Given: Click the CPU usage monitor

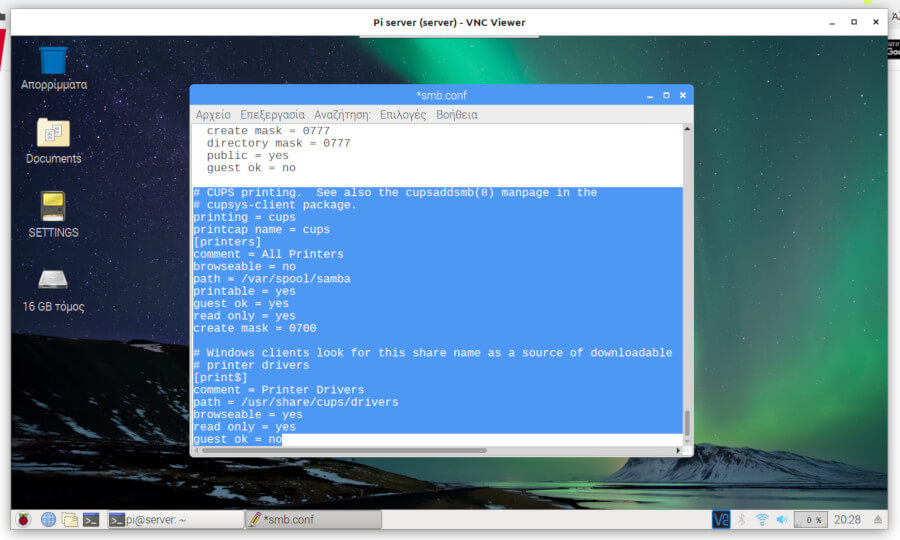Looking at the screenshot, I should tap(810, 519).
